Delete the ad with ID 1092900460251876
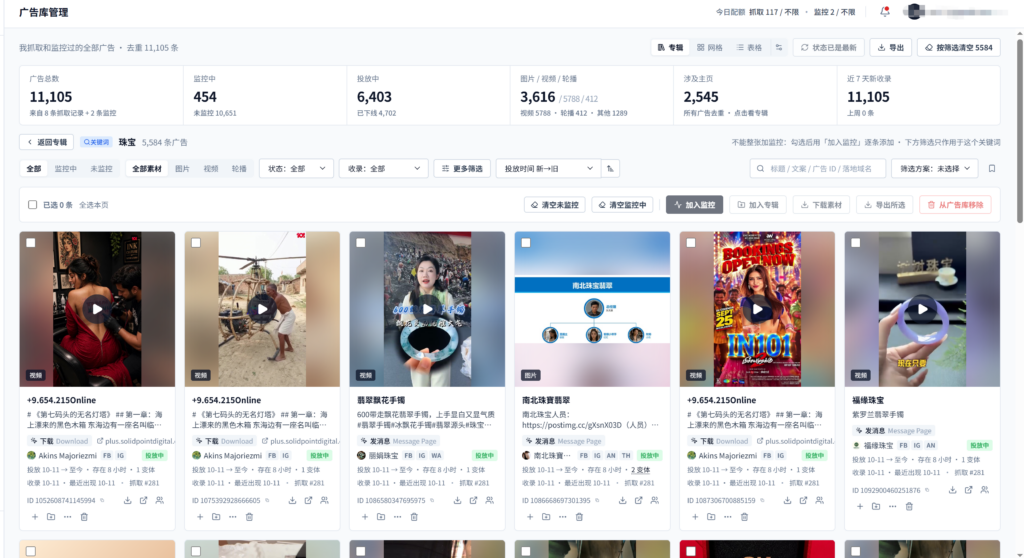This screenshot has width=1024, height=558. 909,506
